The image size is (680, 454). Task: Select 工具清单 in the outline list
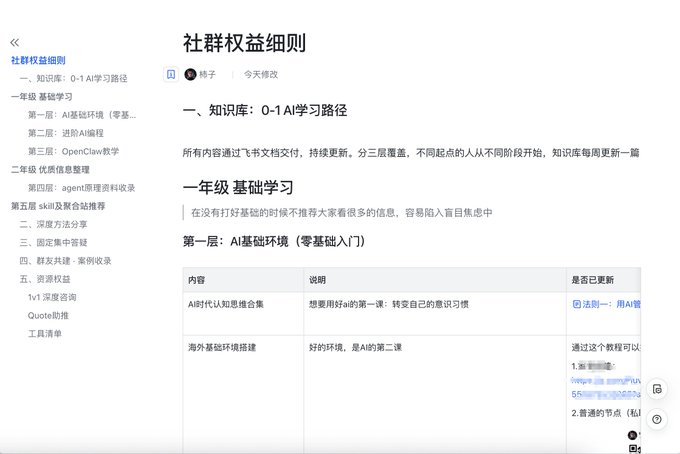(x=45, y=333)
